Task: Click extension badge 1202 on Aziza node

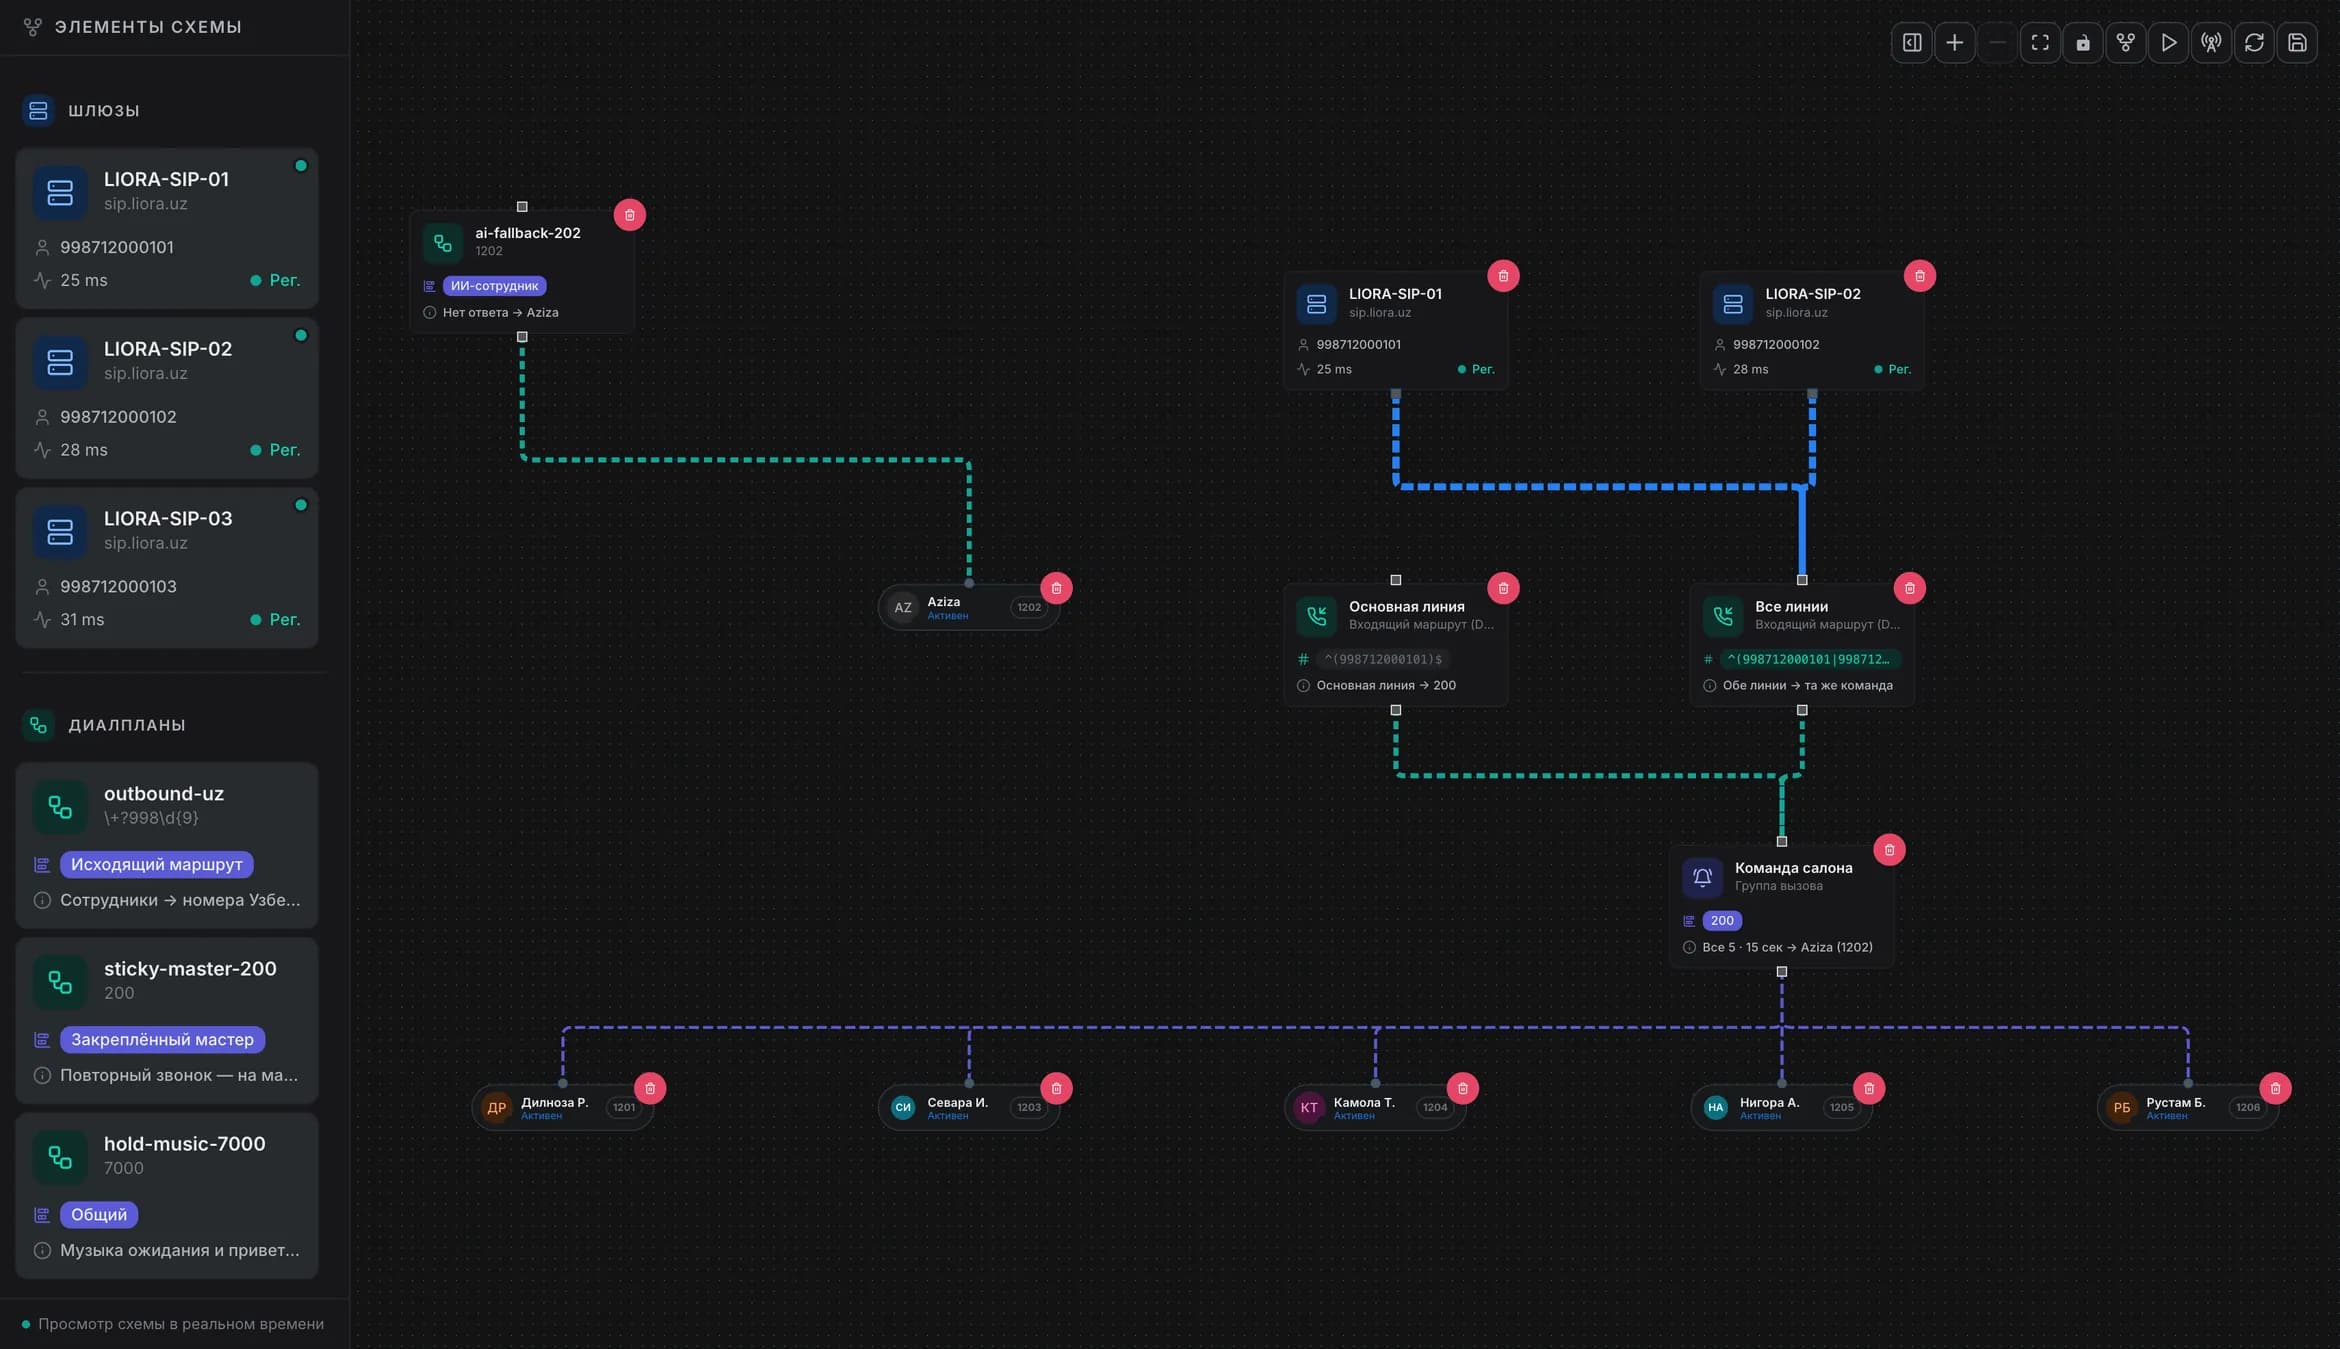Action: 1029,607
